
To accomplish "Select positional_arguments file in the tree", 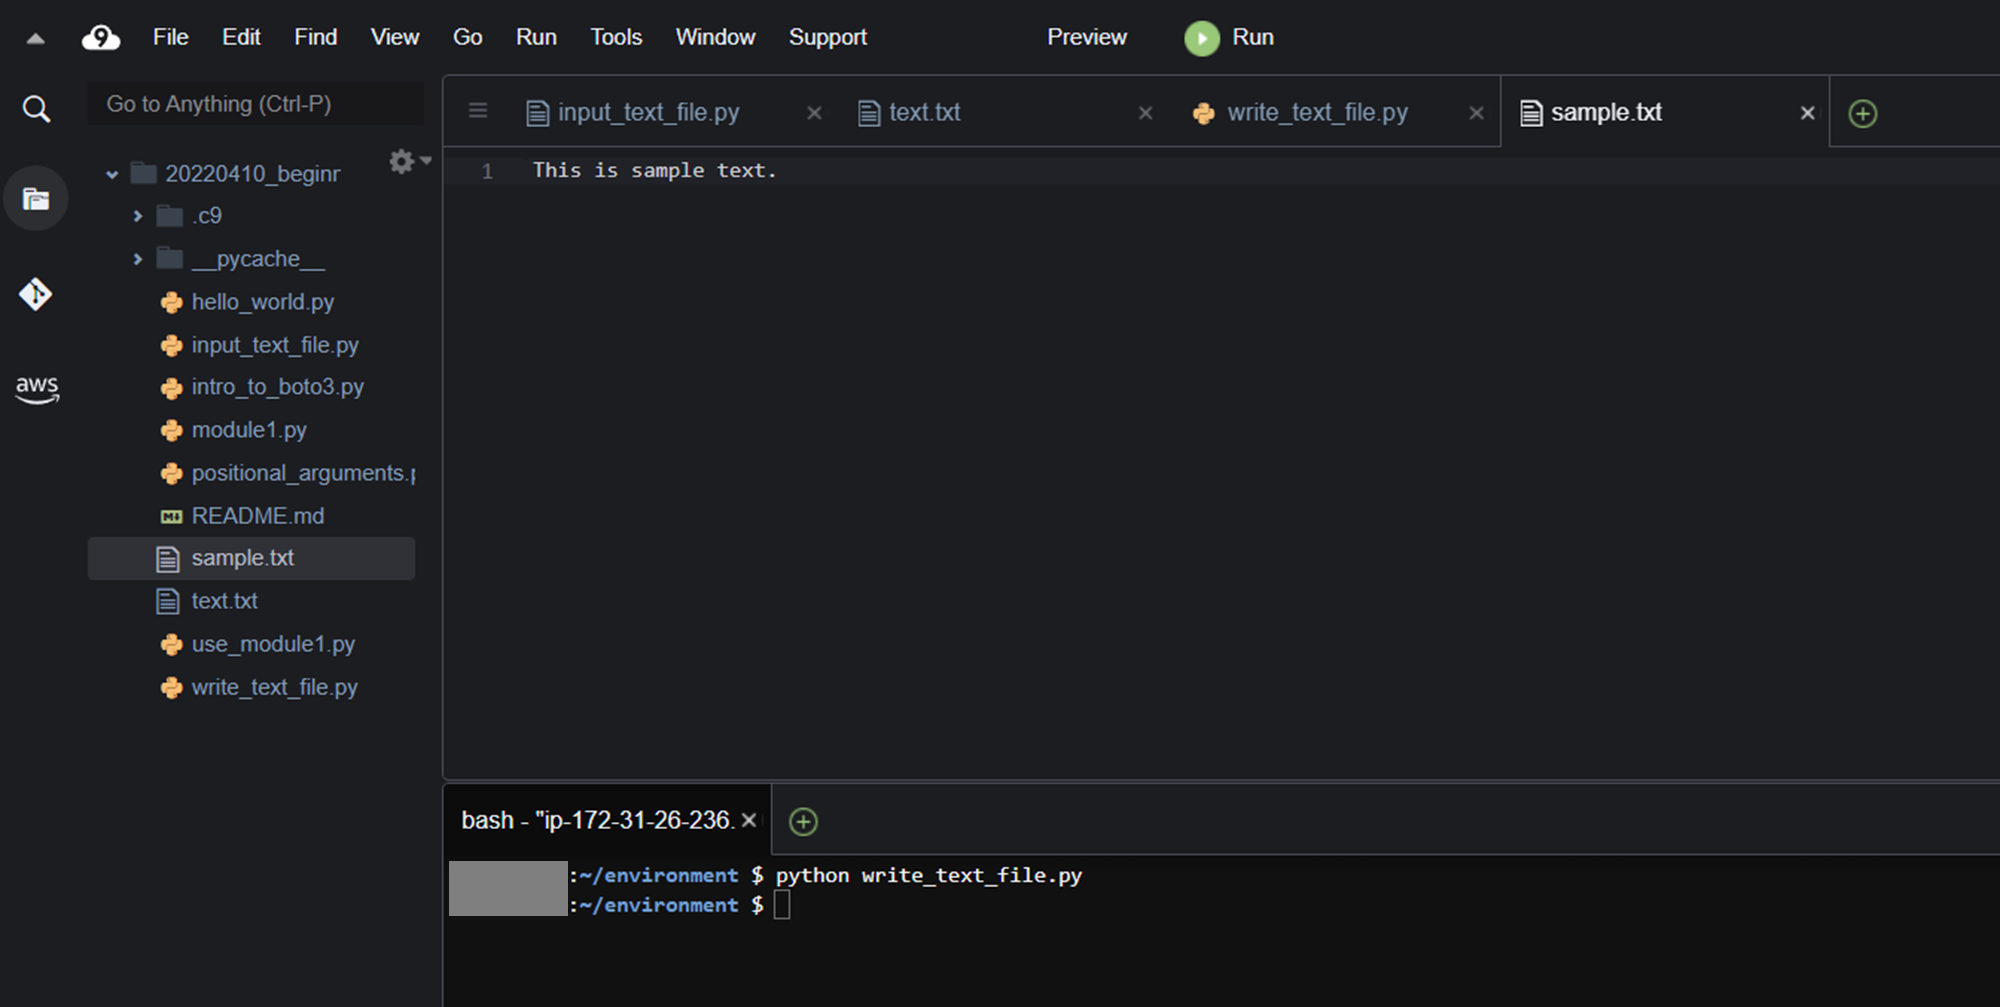I will pyautogui.click(x=304, y=473).
